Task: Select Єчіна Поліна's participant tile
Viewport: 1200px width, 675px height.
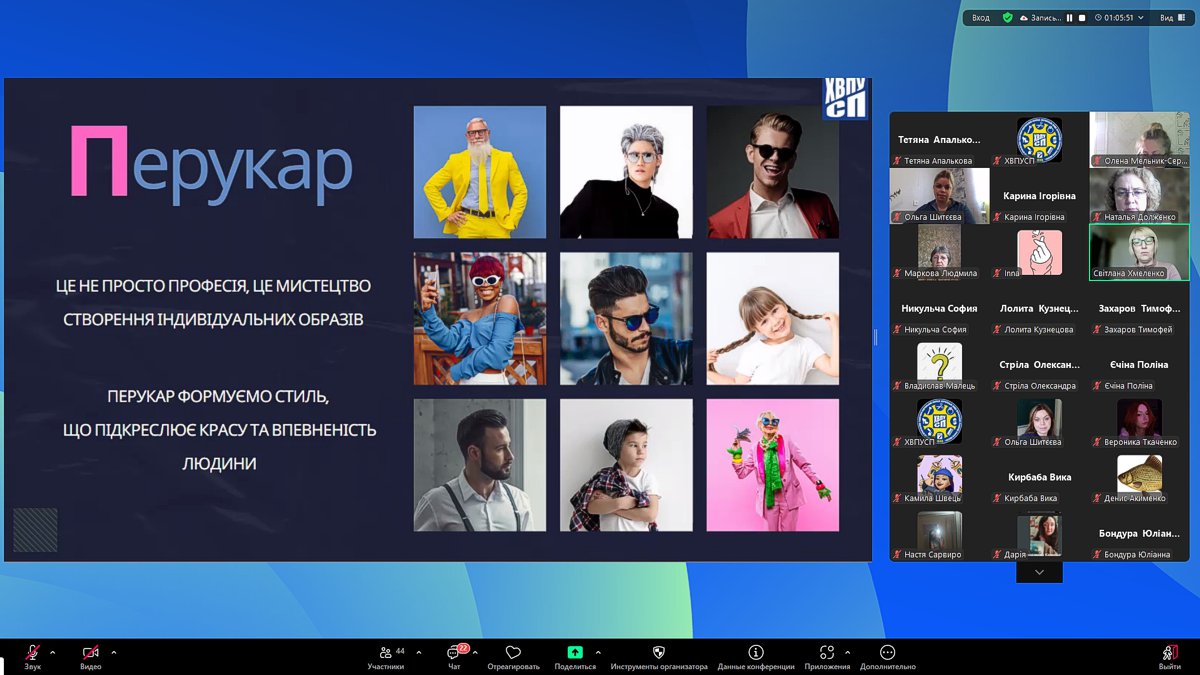Action: (1139, 365)
